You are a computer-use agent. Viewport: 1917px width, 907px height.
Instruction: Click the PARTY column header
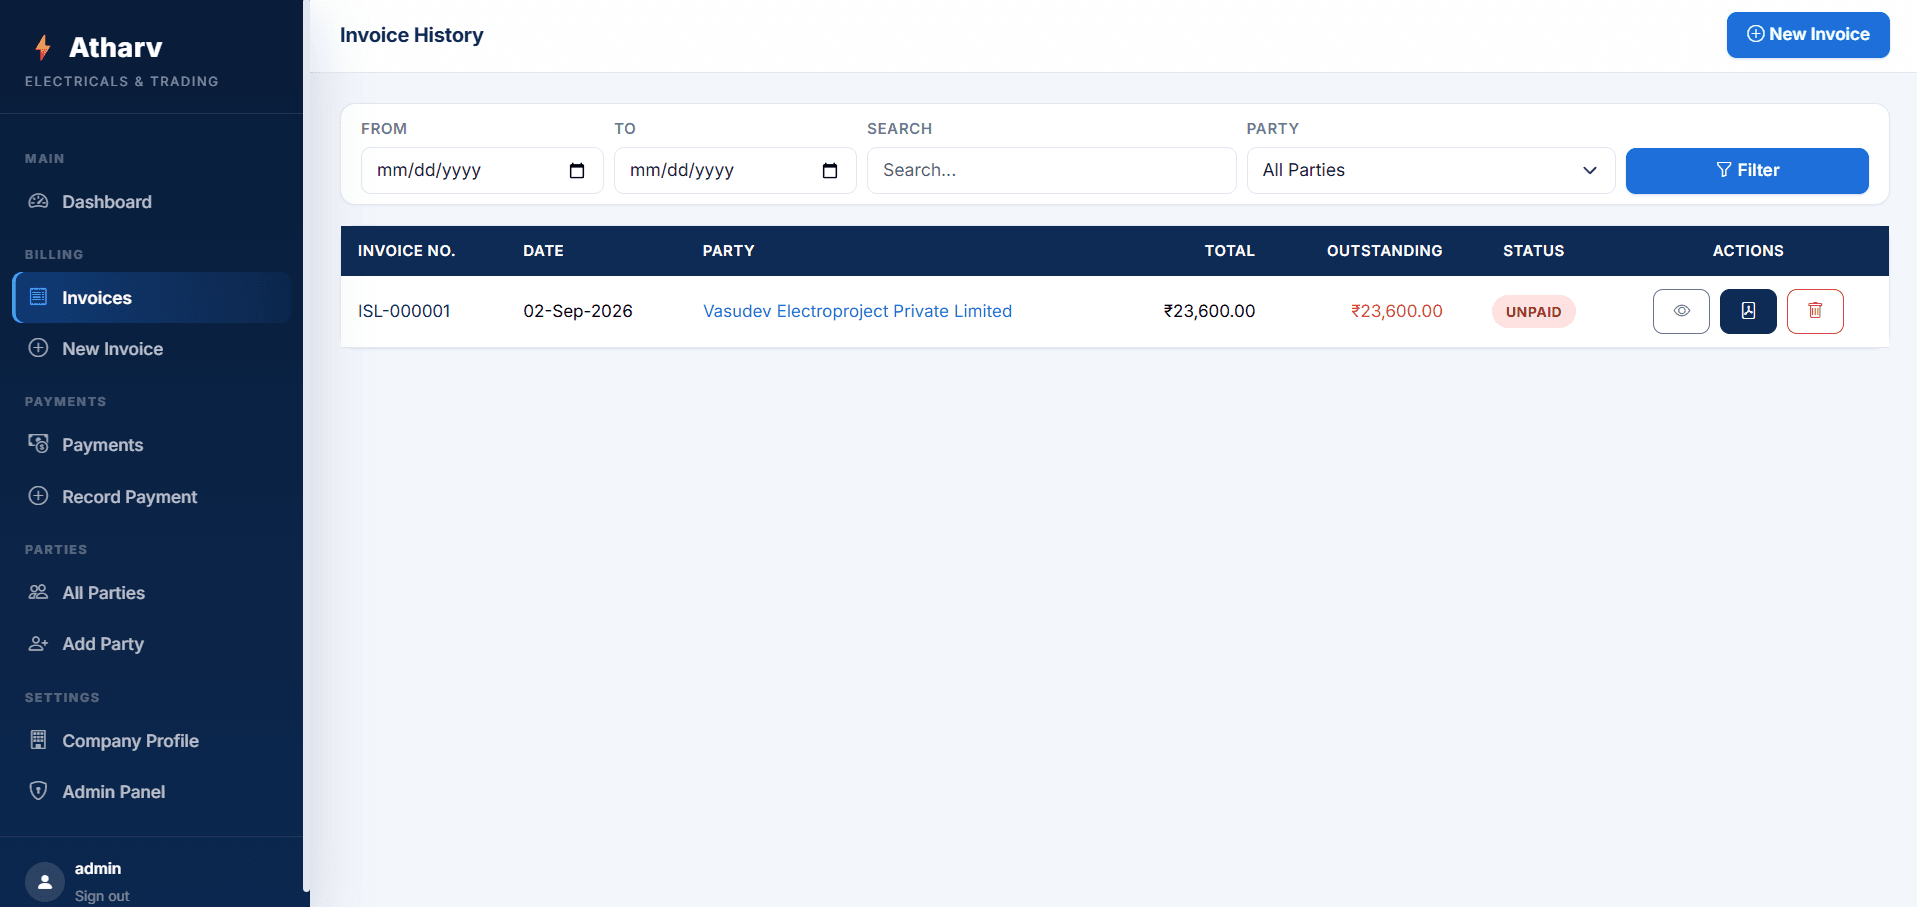728,251
